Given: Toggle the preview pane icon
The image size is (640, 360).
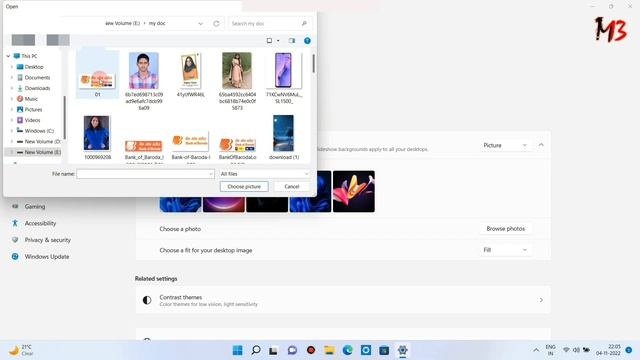Looking at the screenshot, I should 292,40.
